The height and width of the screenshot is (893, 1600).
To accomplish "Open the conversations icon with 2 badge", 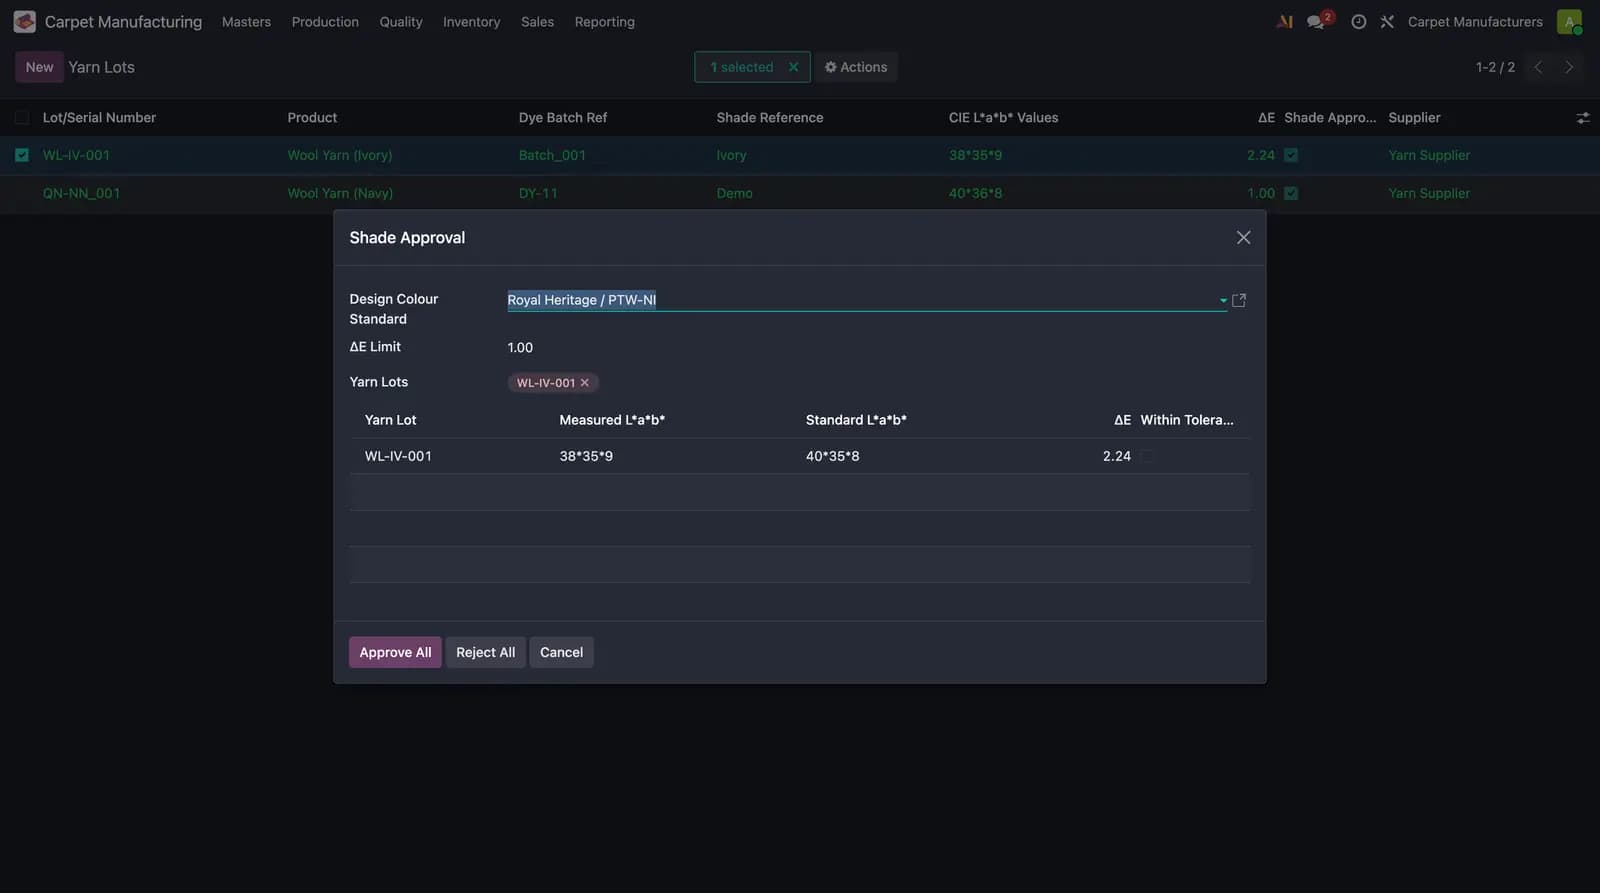I will click(x=1318, y=21).
